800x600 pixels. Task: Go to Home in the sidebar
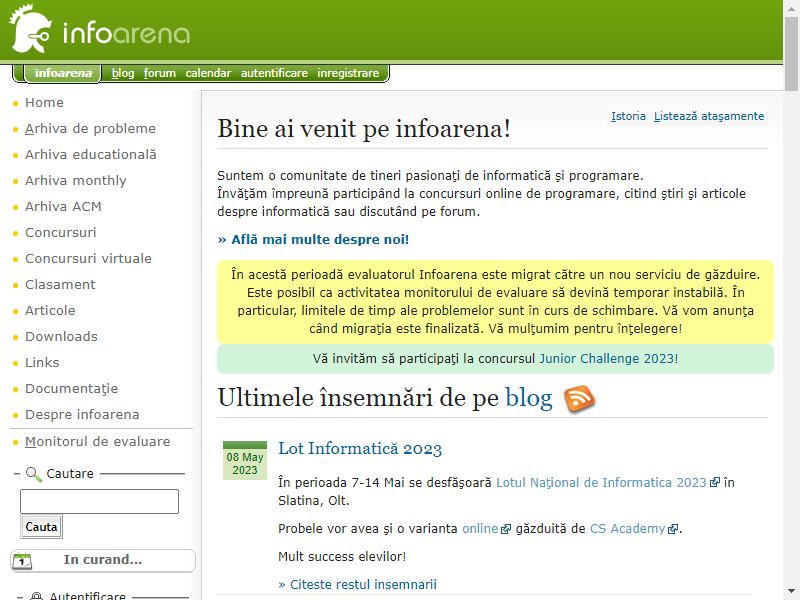pos(44,103)
